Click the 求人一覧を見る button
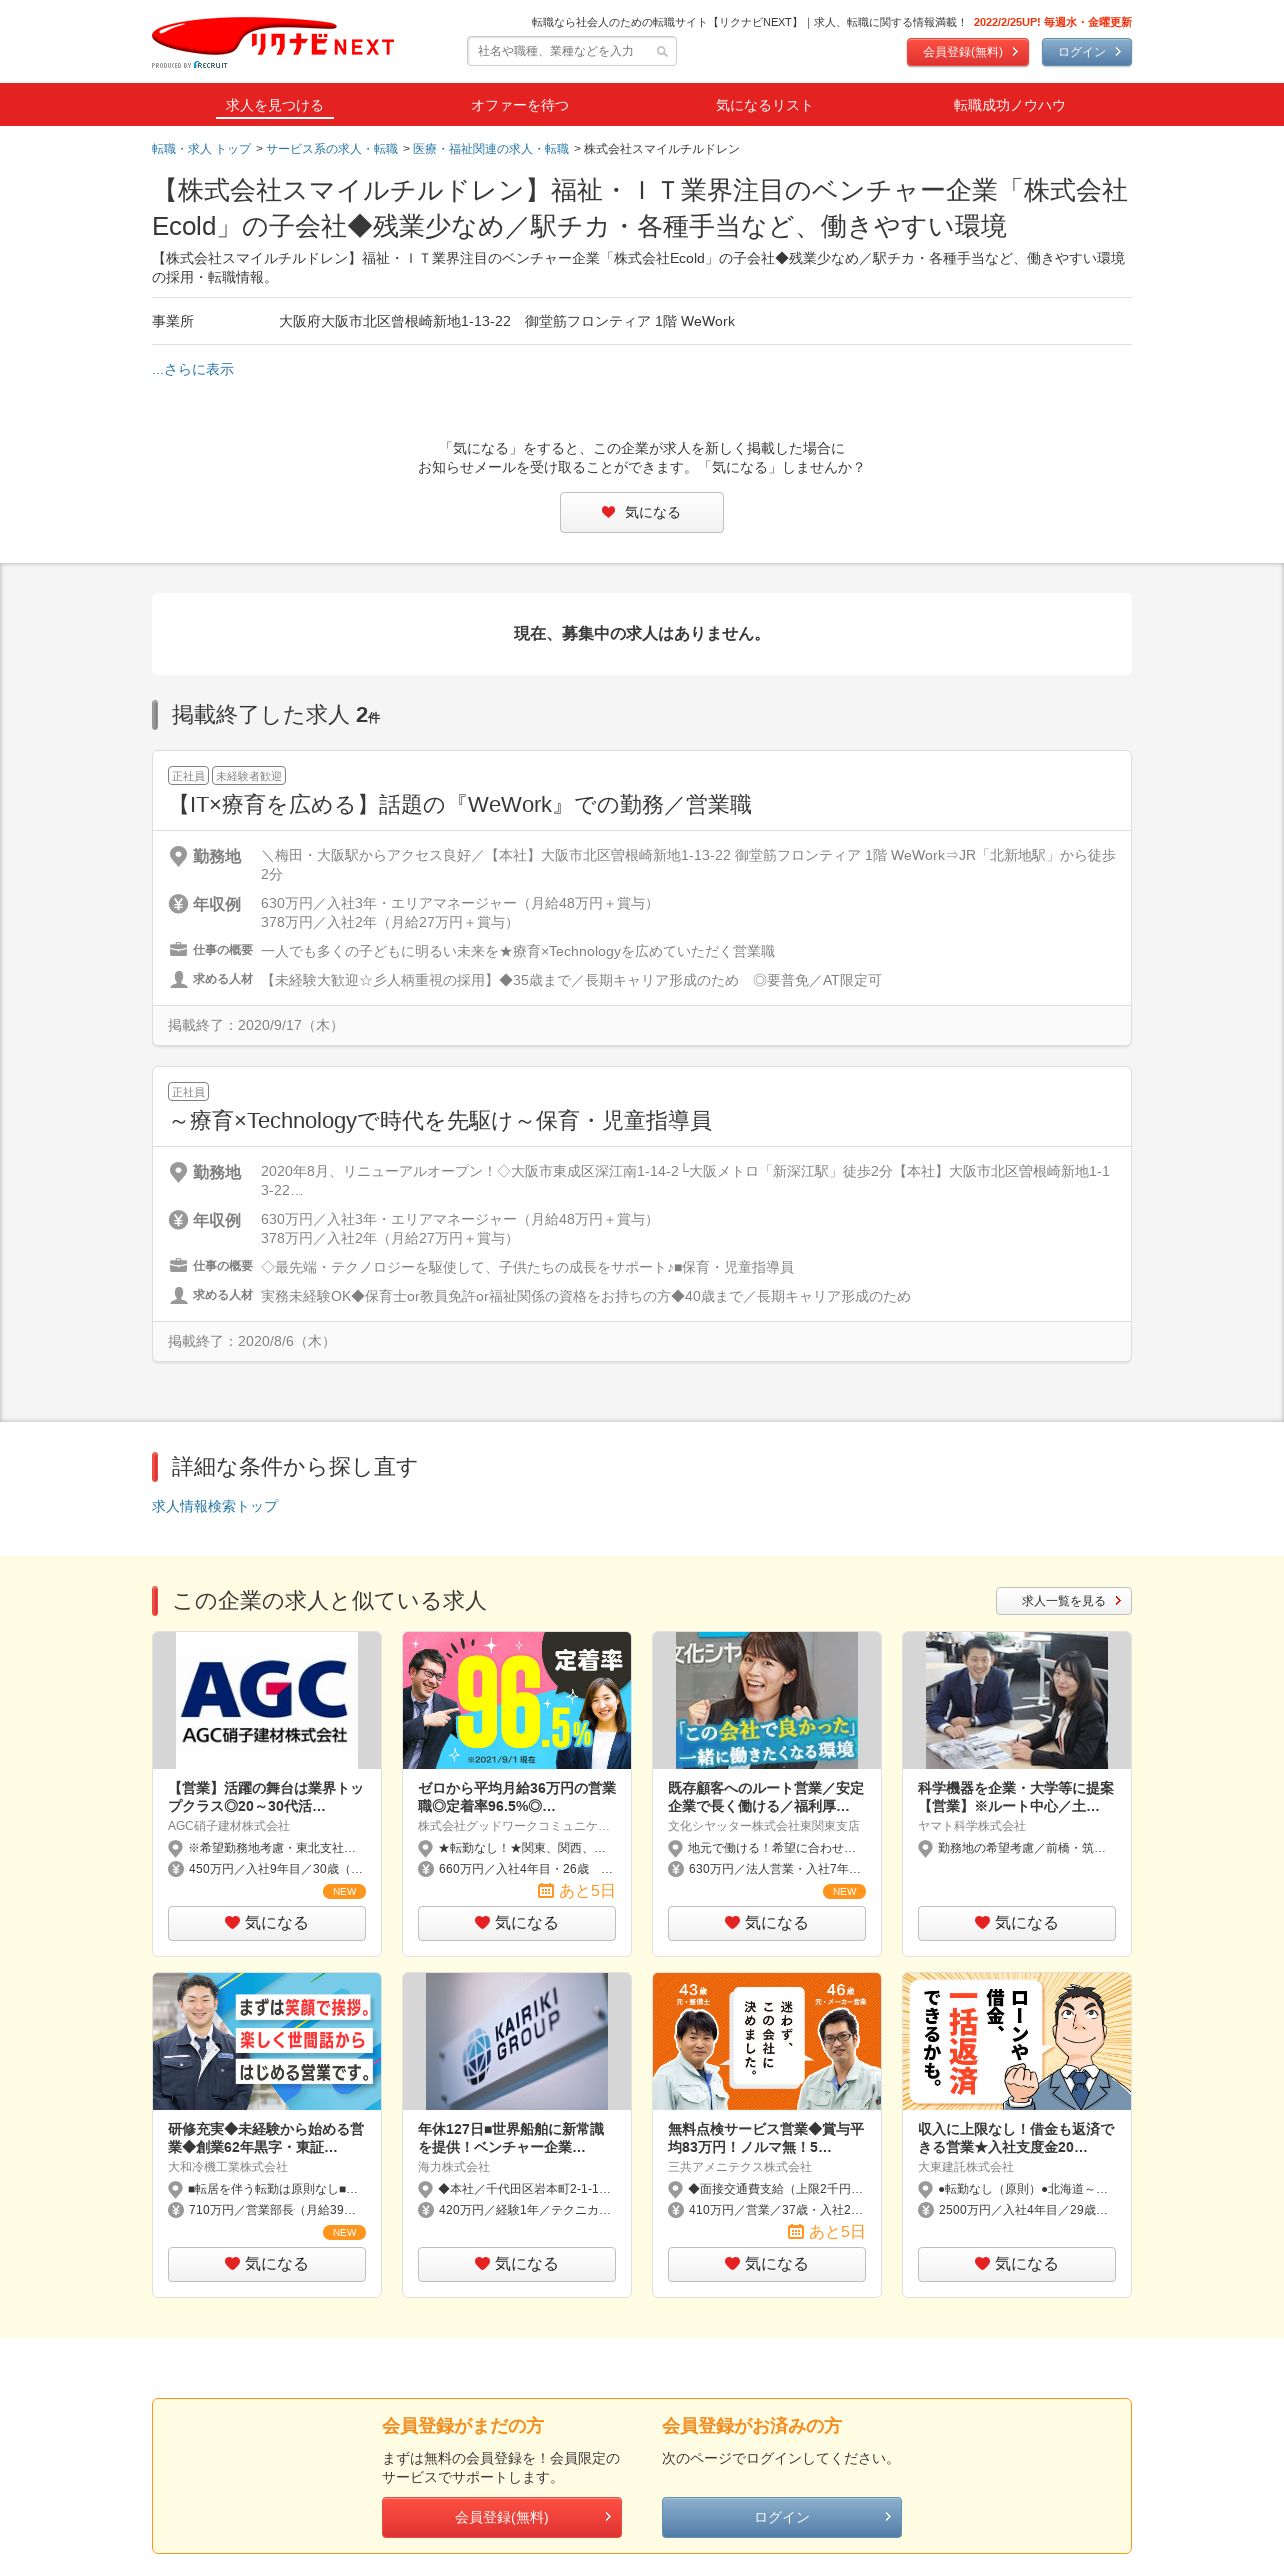The image size is (1284, 2568). pos(1063,1601)
